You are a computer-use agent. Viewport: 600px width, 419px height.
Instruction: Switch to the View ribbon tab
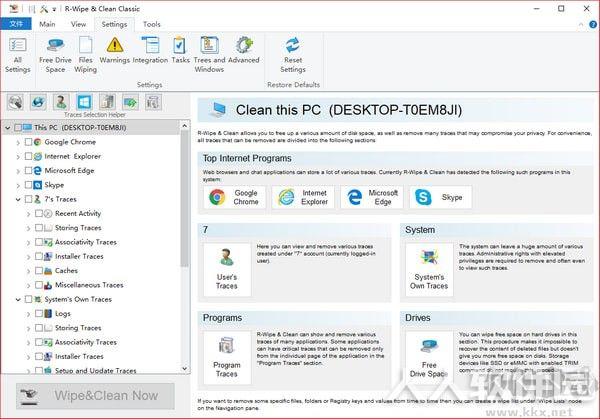coord(78,24)
